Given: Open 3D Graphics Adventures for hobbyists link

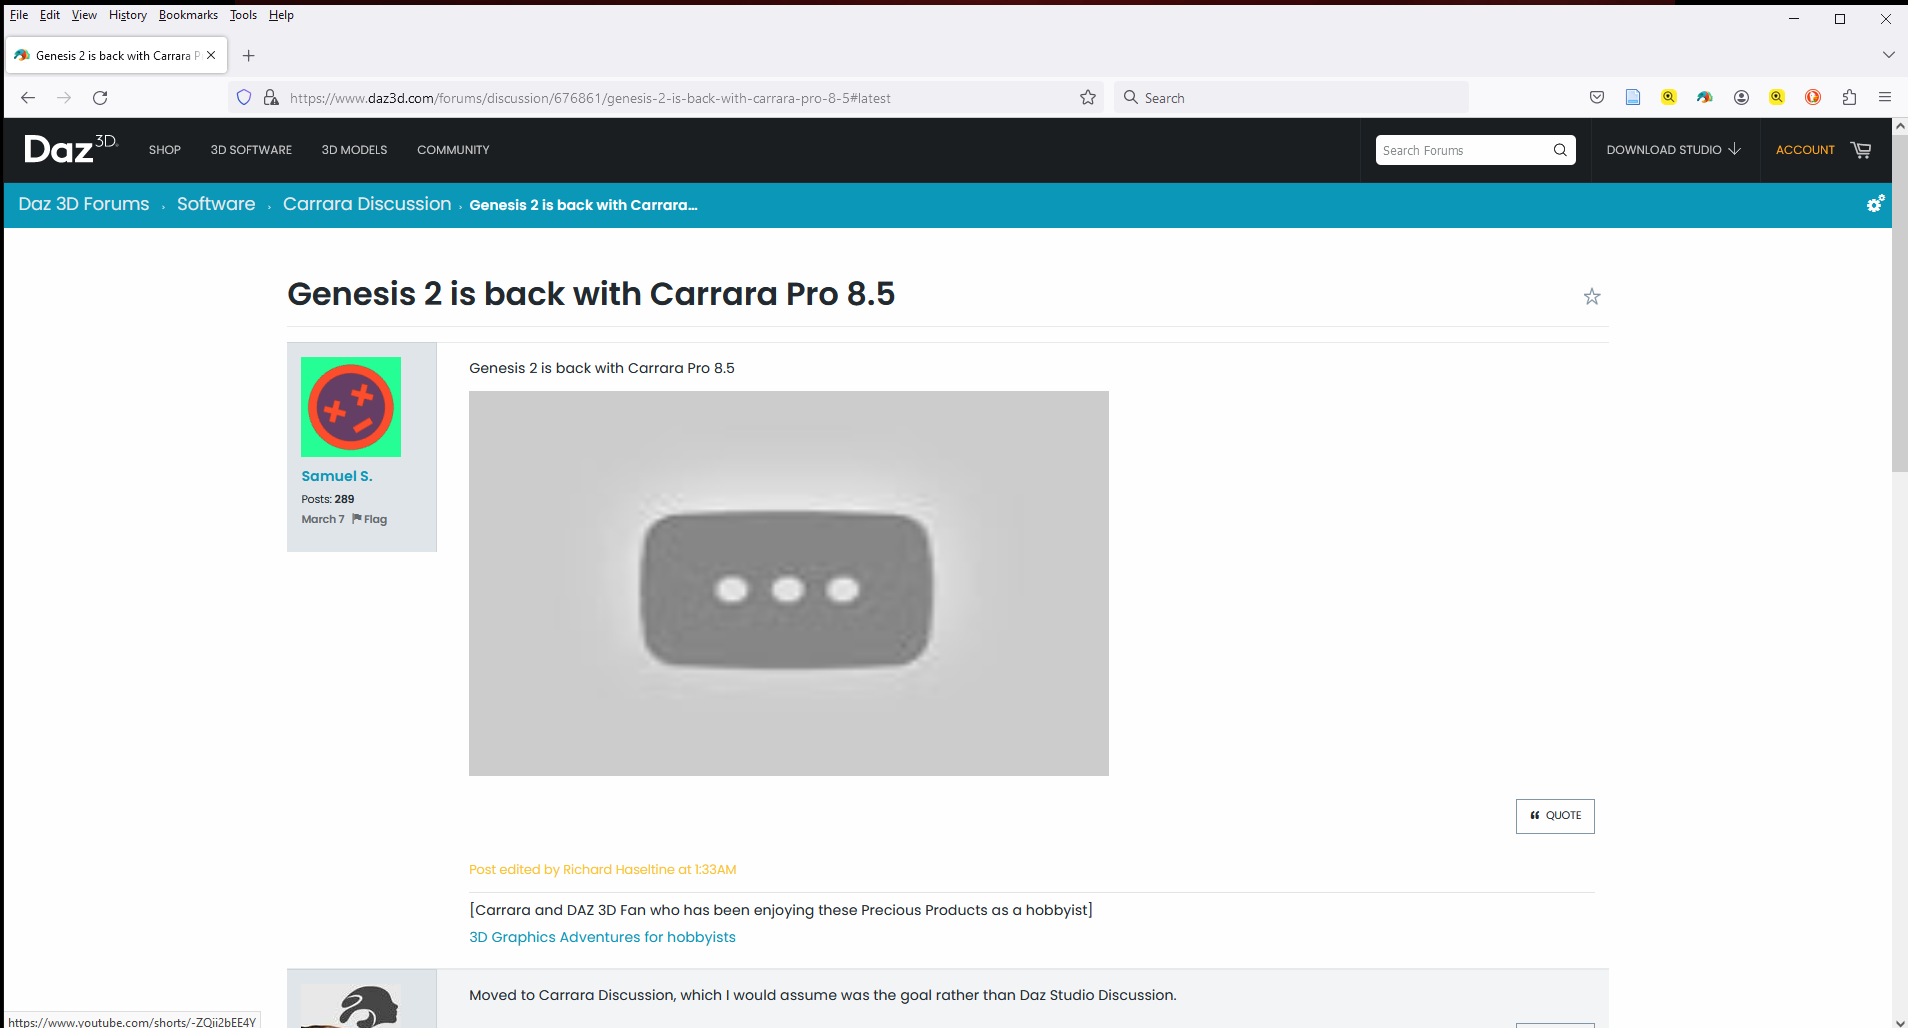Looking at the screenshot, I should coord(602,937).
